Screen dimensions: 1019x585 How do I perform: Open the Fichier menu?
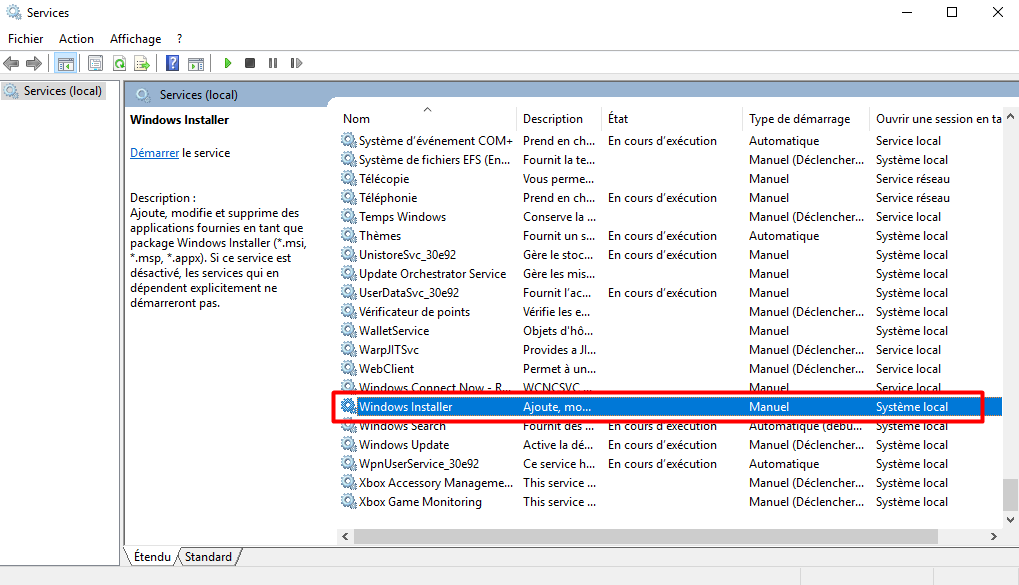(25, 39)
